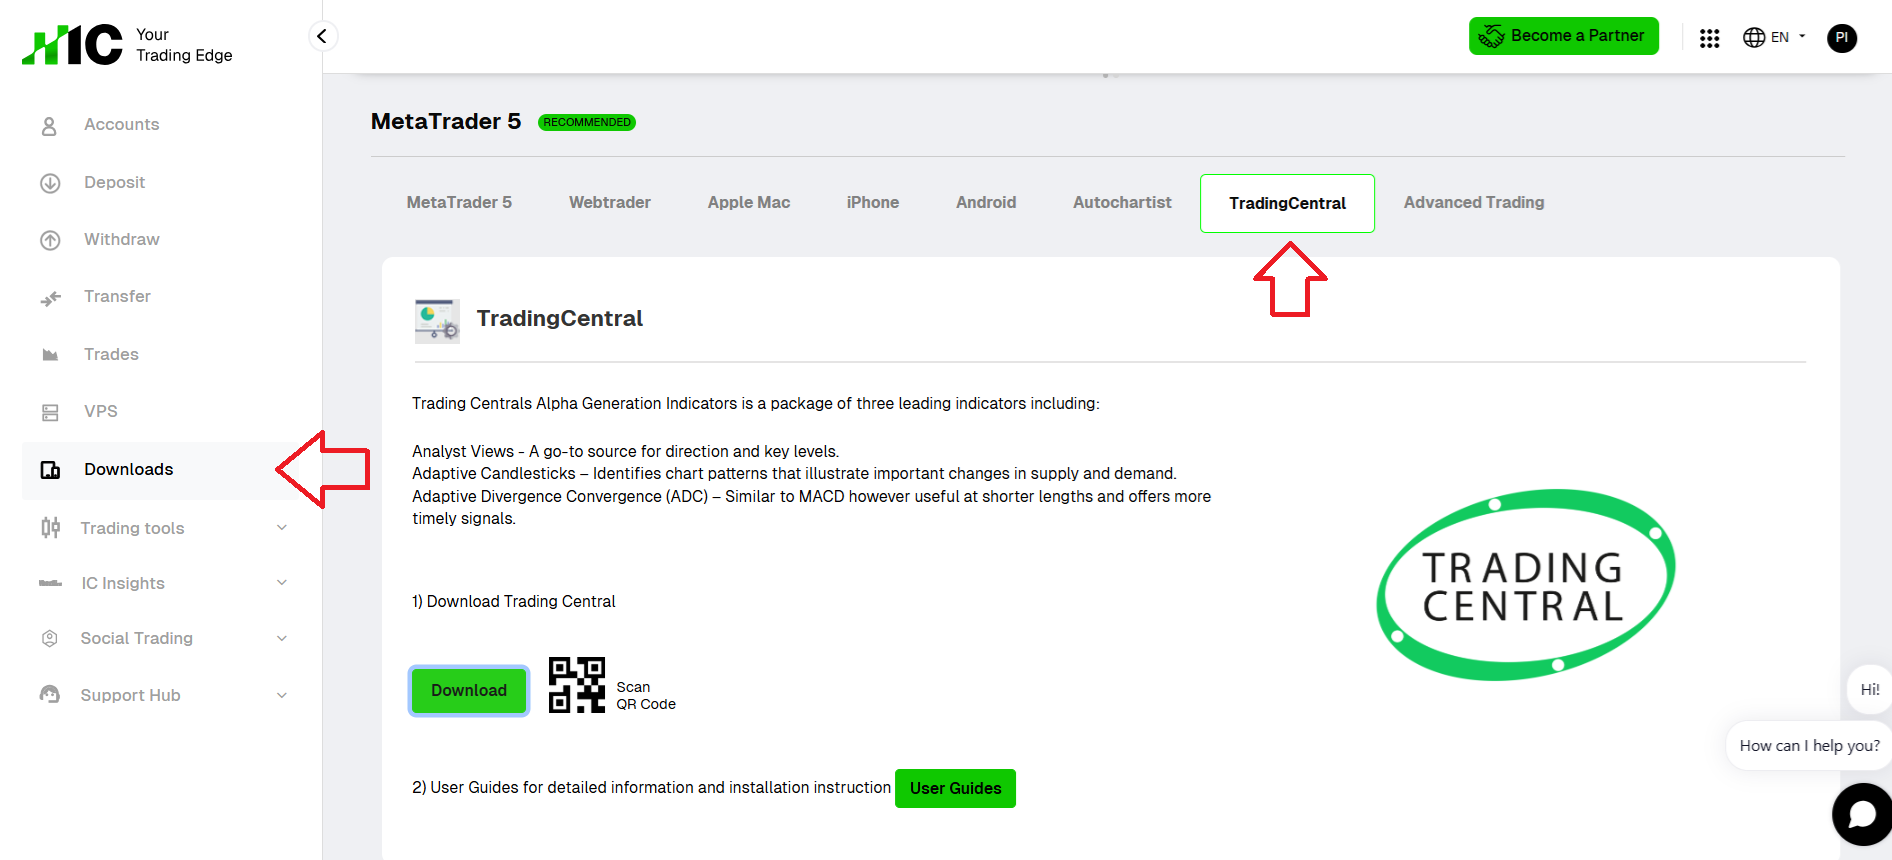Switch to the Autochartist tab
1892x860 pixels.
pos(1122,202)
